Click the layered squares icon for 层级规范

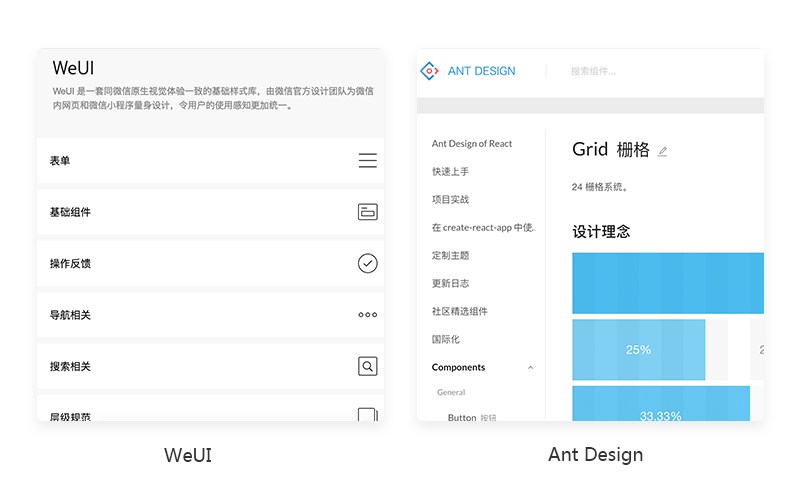(x=368, y=415)
